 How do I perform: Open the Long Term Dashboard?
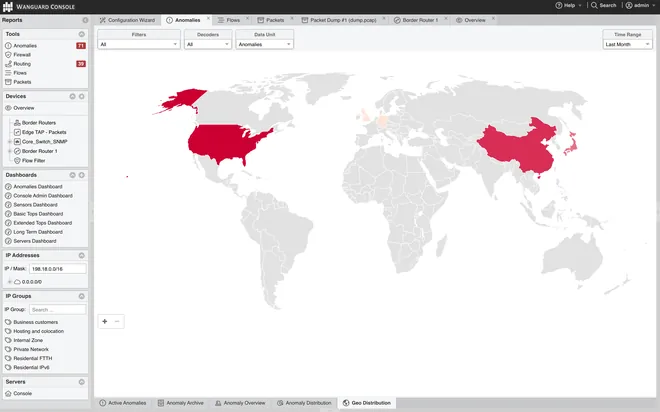tap(38, 232)
